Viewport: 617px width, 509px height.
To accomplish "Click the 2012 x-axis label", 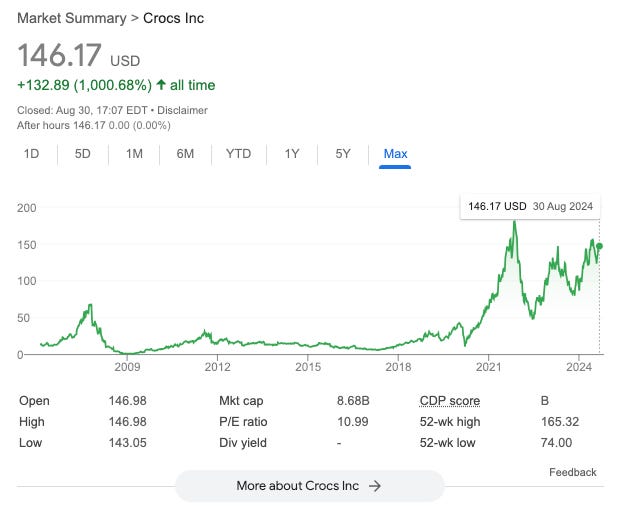I will (218, 367).
